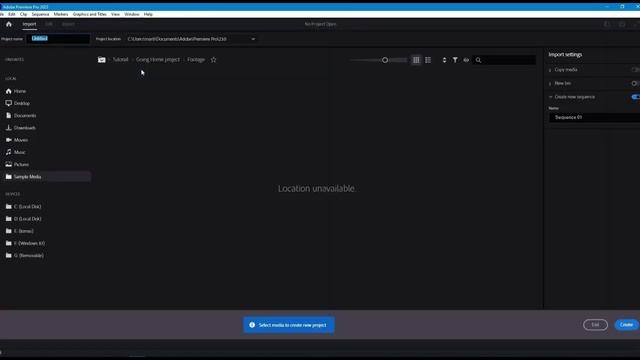Click the Exit button
Image resolution: width=640 pixels, height=360 pixels.
tap(596, 325)
